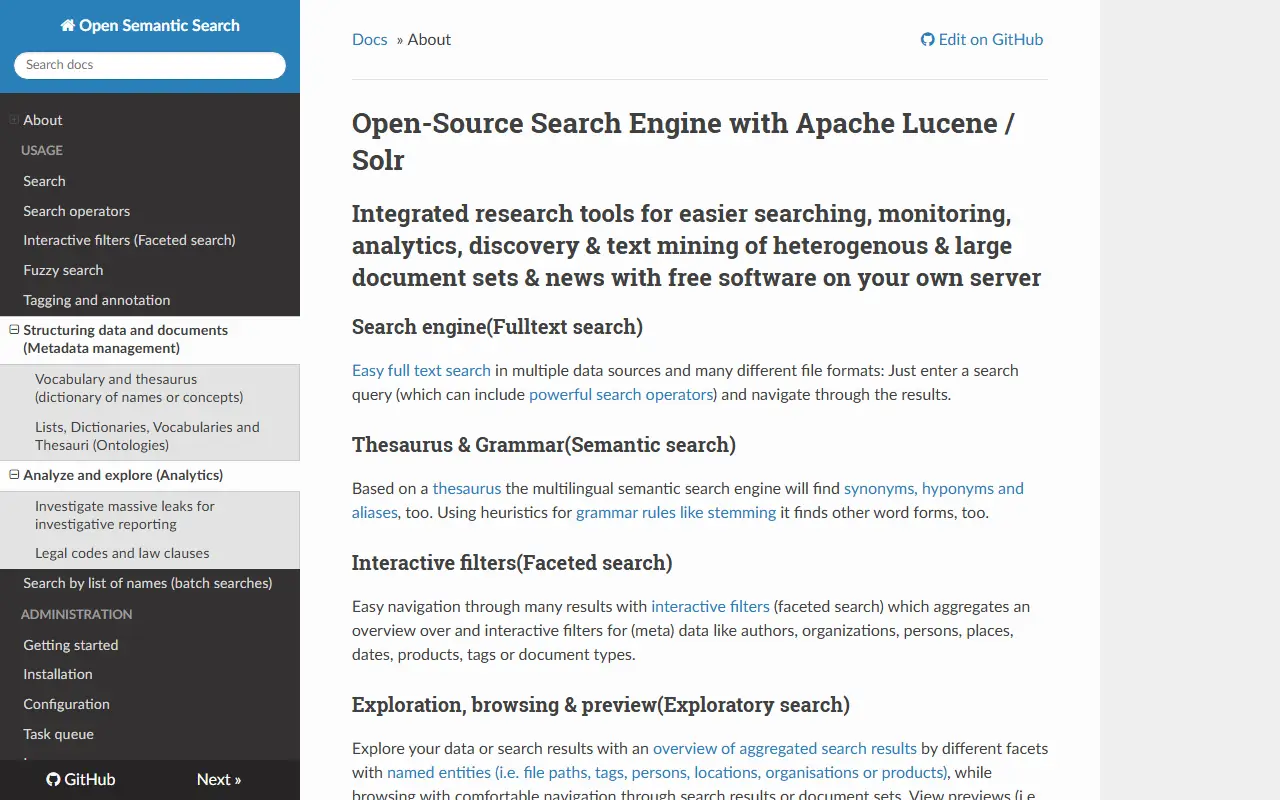Click heading Exploration, browsing & preview
The height and width of the screenshot is (800, 1280).
tap(601, 705)
